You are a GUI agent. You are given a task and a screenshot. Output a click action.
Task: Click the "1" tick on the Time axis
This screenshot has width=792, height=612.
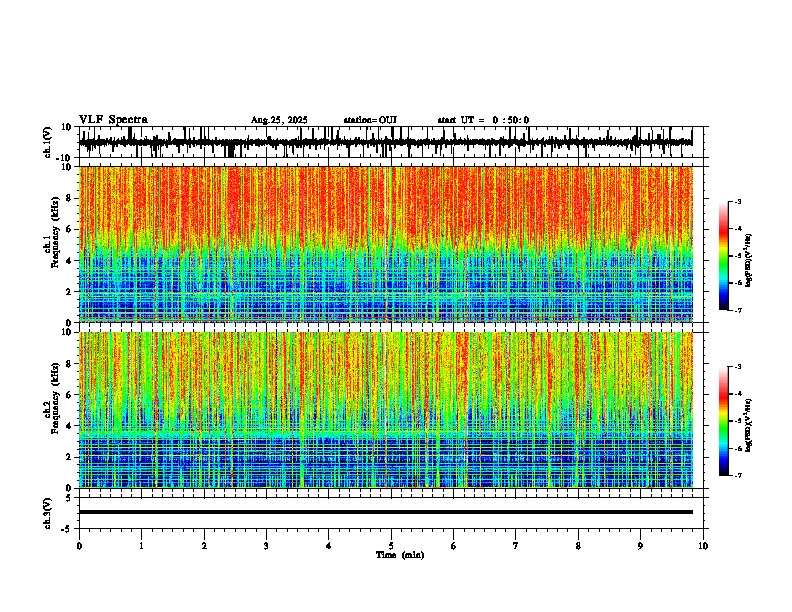point(141,546)
